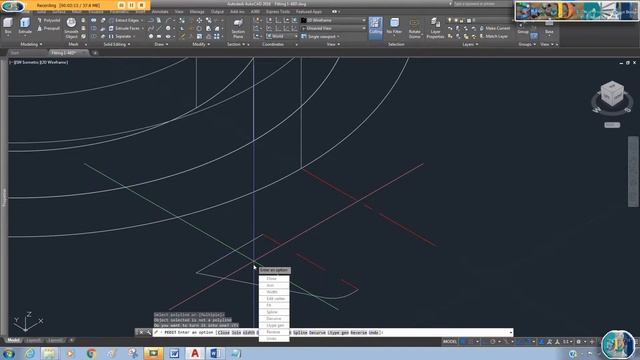
Task: Activate the Presspull tool
Action: (49, 28)
